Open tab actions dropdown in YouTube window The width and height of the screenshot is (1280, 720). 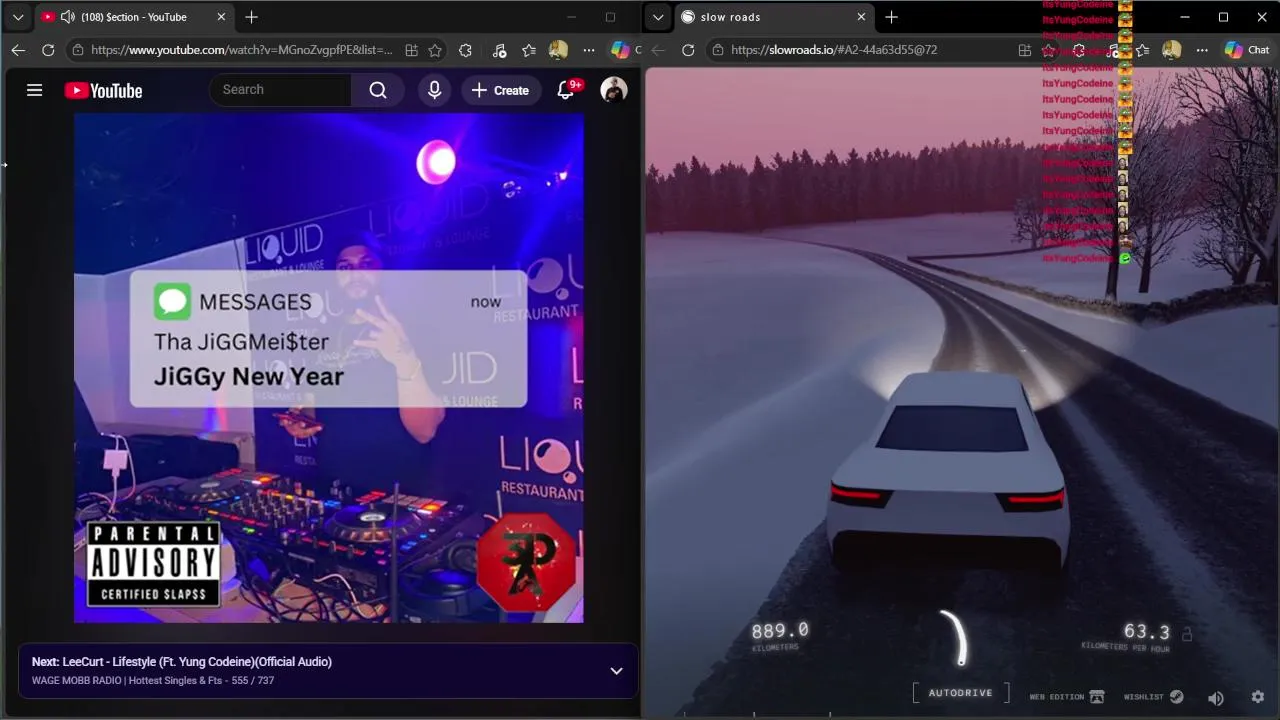point(17,17)
